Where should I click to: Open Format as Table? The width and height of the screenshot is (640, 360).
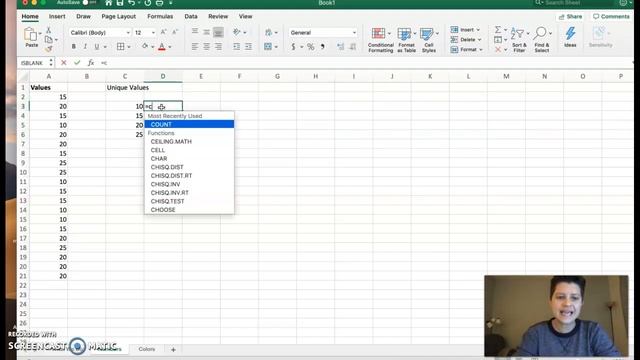click(x=406, y=40)
